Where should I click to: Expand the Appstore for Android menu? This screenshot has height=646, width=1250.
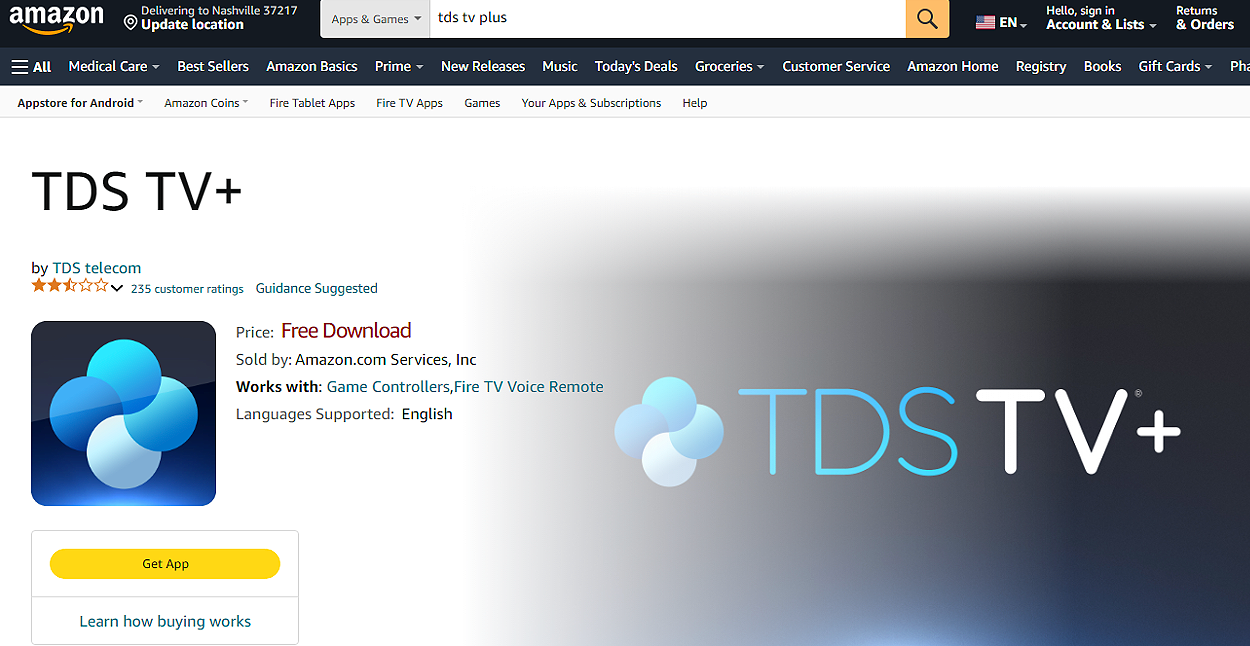tap(78, 102)
